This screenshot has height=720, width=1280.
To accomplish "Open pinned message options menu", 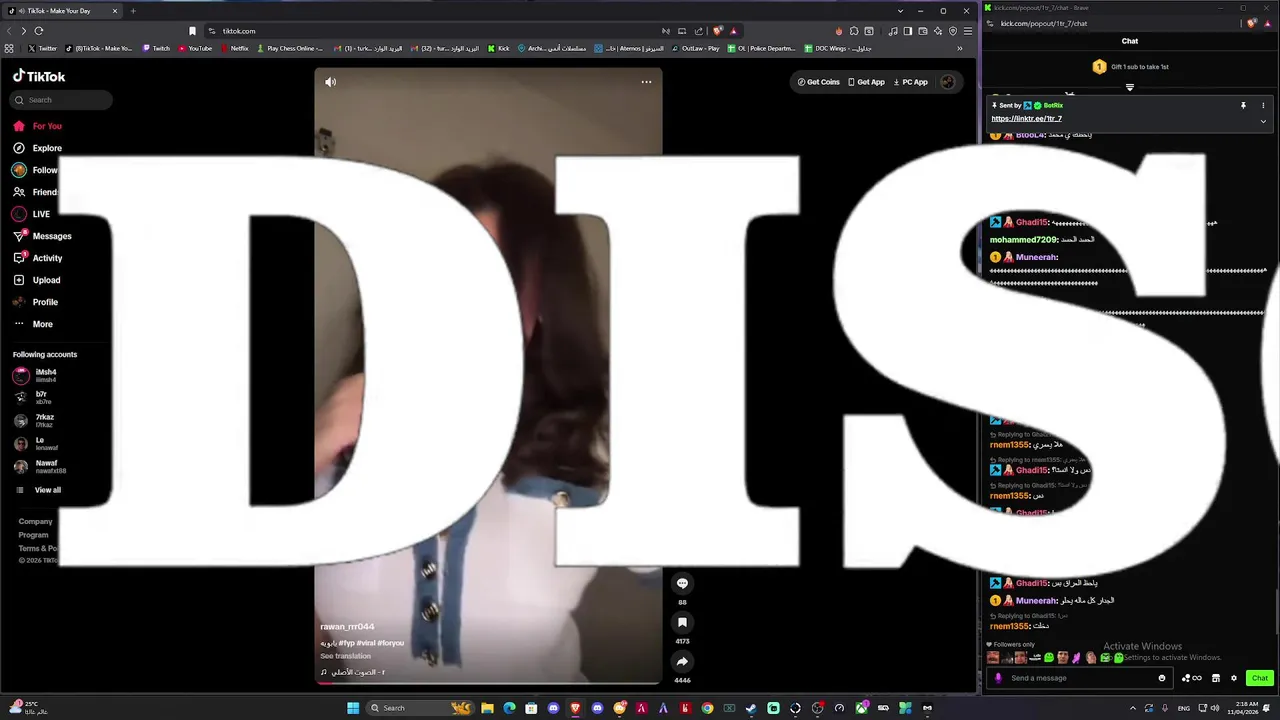I will pos(1263,105).
